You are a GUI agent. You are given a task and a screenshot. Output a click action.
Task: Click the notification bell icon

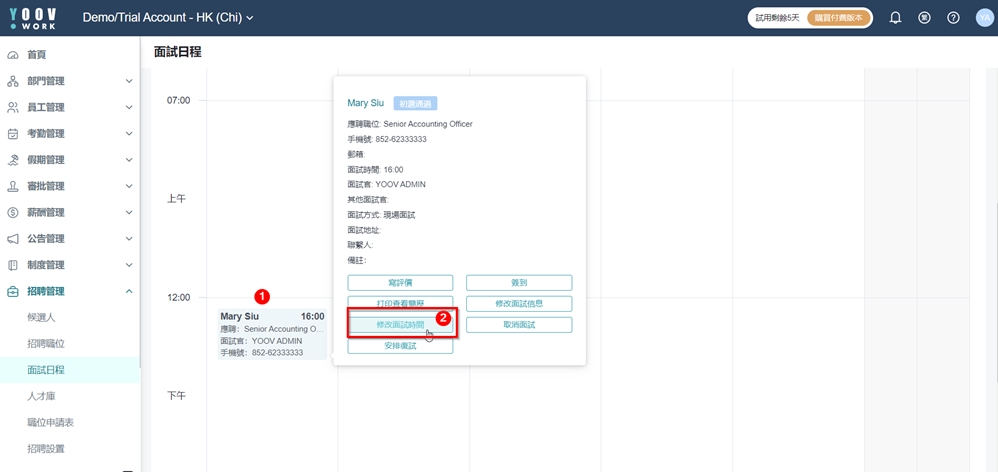[x=895, y=18]
